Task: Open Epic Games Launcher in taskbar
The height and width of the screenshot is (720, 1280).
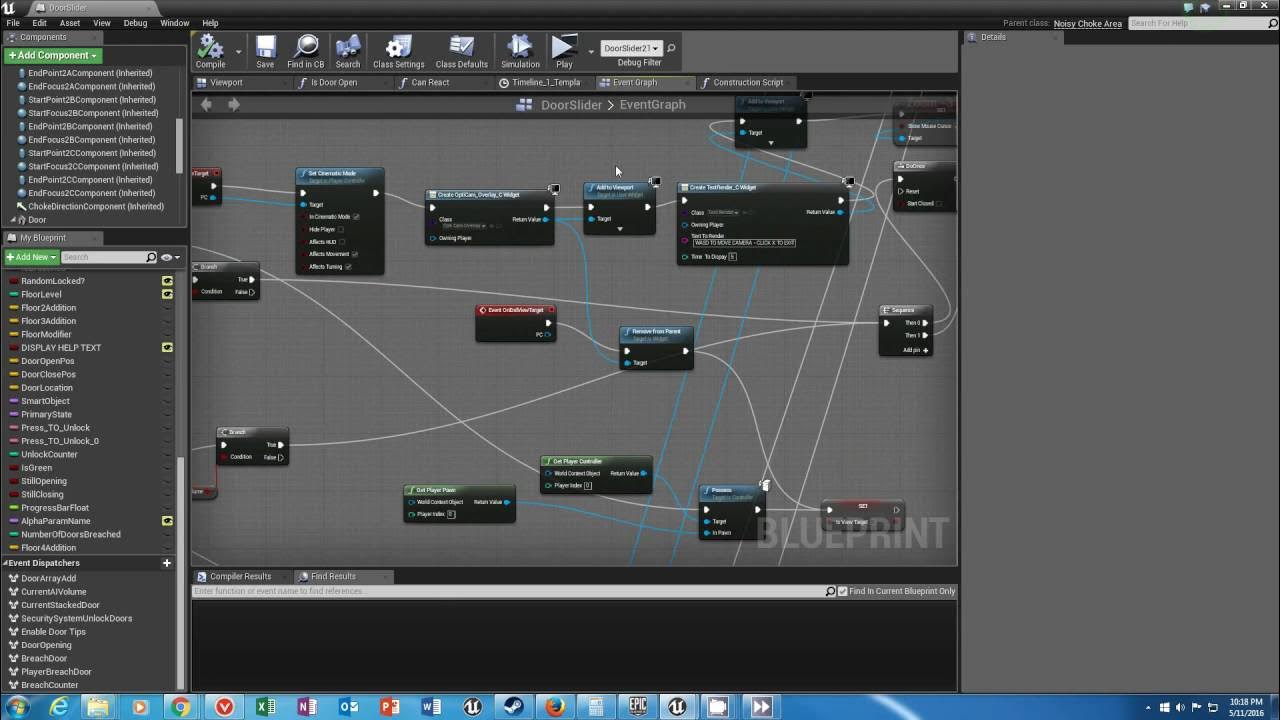Action: [638, 707]
